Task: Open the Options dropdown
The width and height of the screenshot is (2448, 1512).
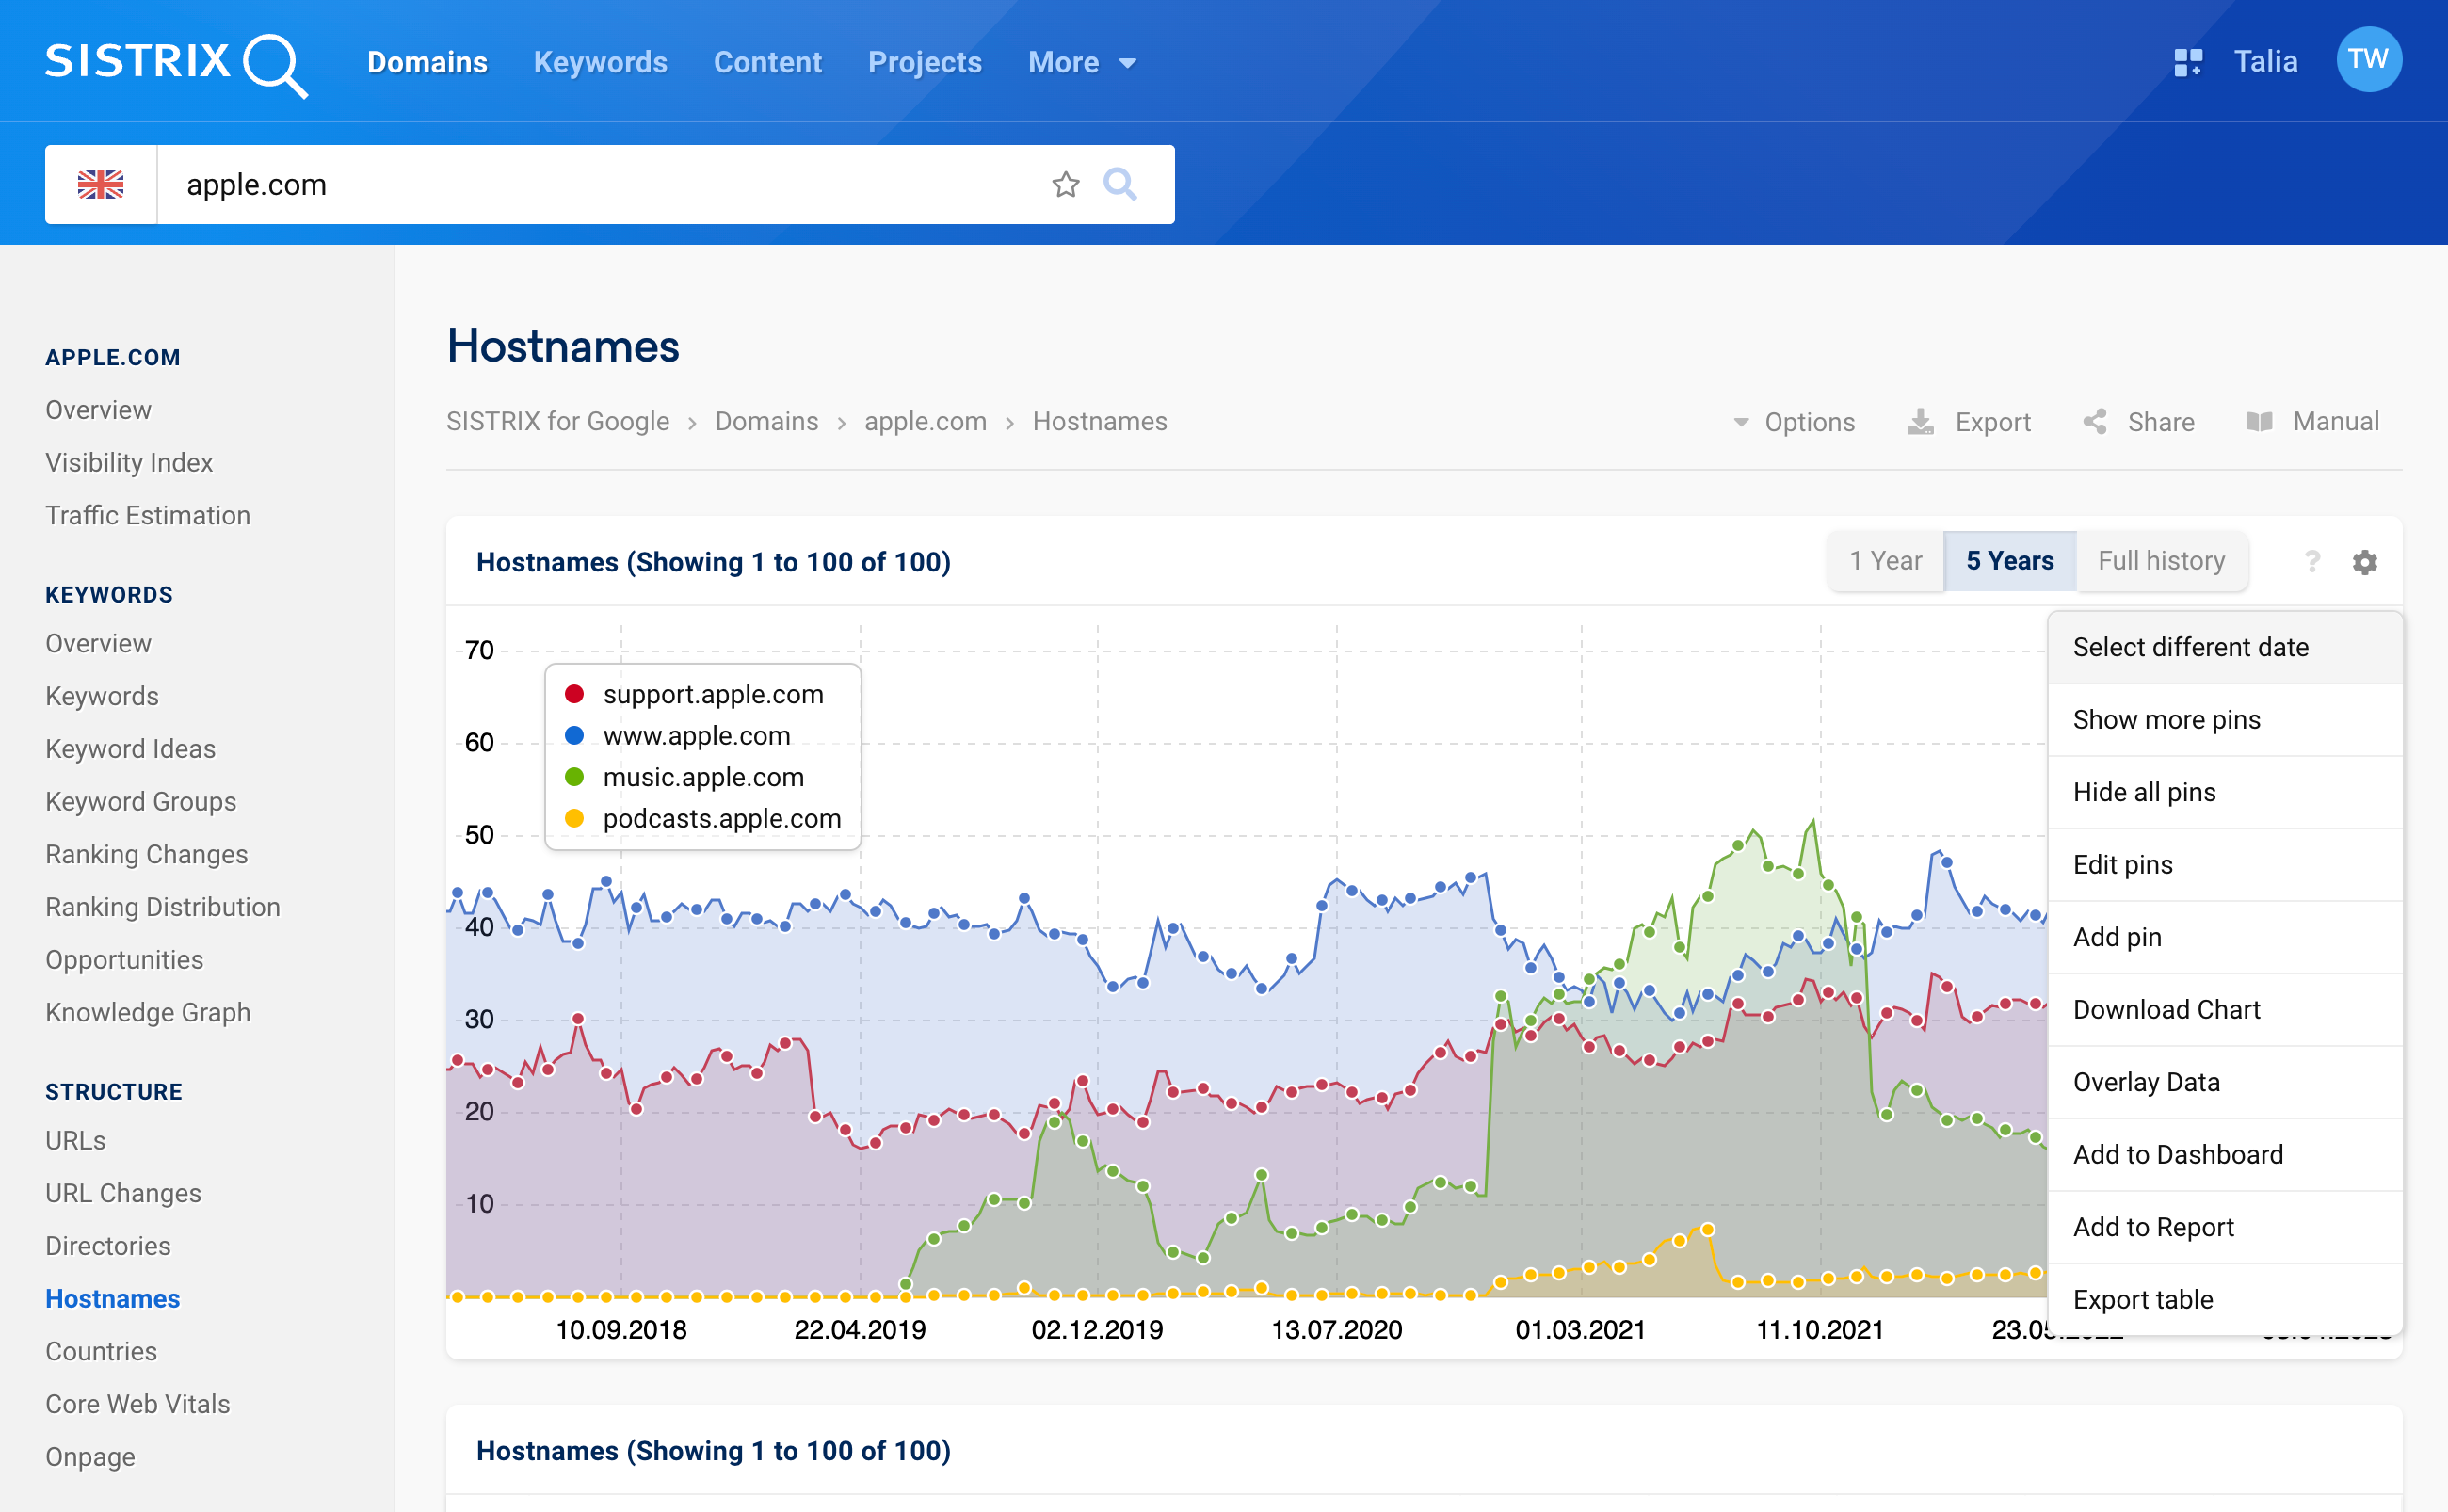Action: click(1794, 422)
